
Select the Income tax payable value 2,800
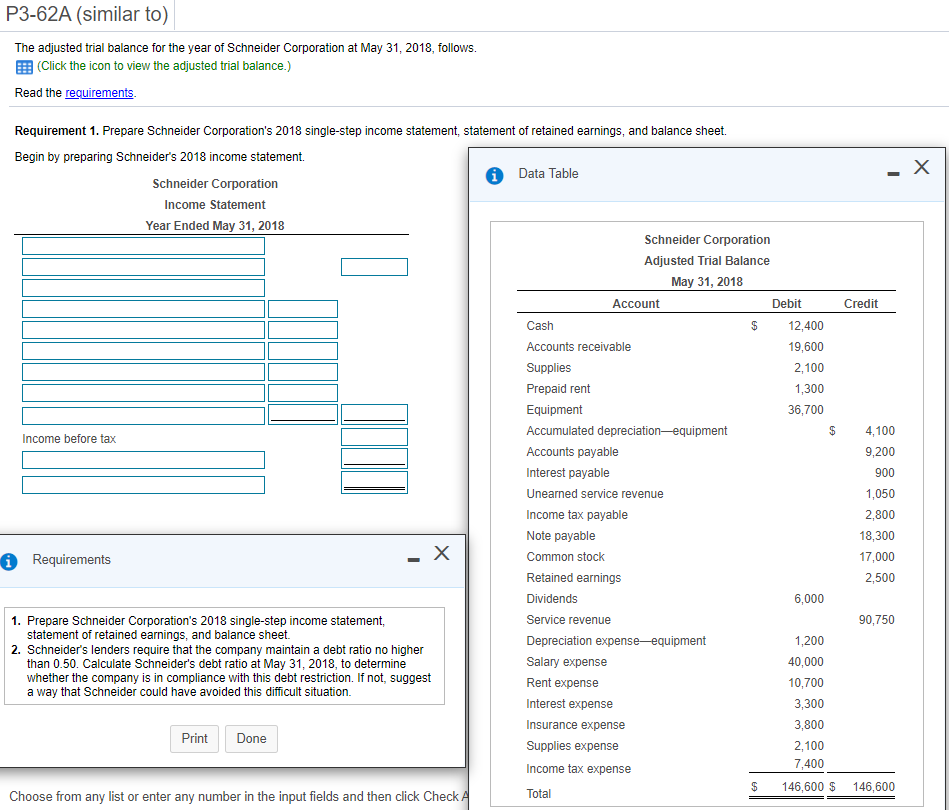click(x=880, y=515)
